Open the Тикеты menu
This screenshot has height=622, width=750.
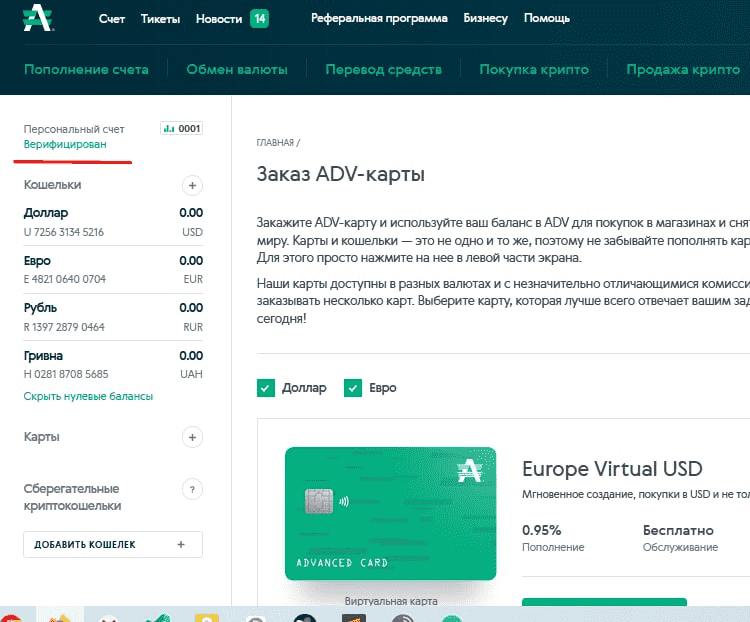pyautogui.click(x=160, y=19)
